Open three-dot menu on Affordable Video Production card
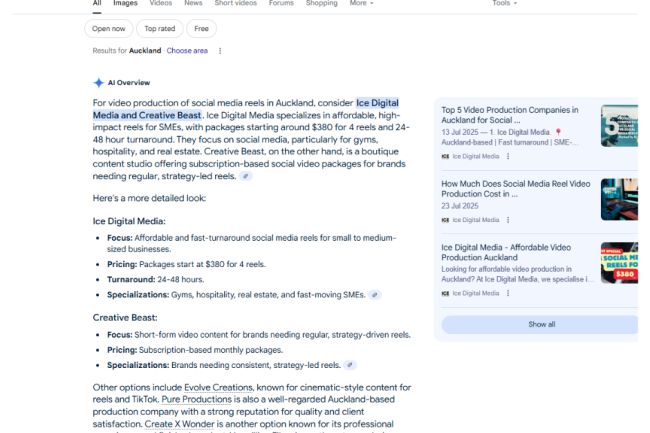The image size is (650, 433). click(x=508, y=293)
